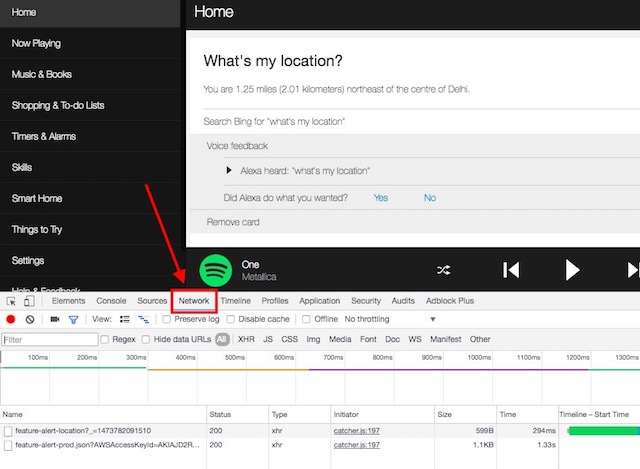This screenshot has height=469, width=640.
Task: Toggle the device toolbar icon
Action: point(29,301)
